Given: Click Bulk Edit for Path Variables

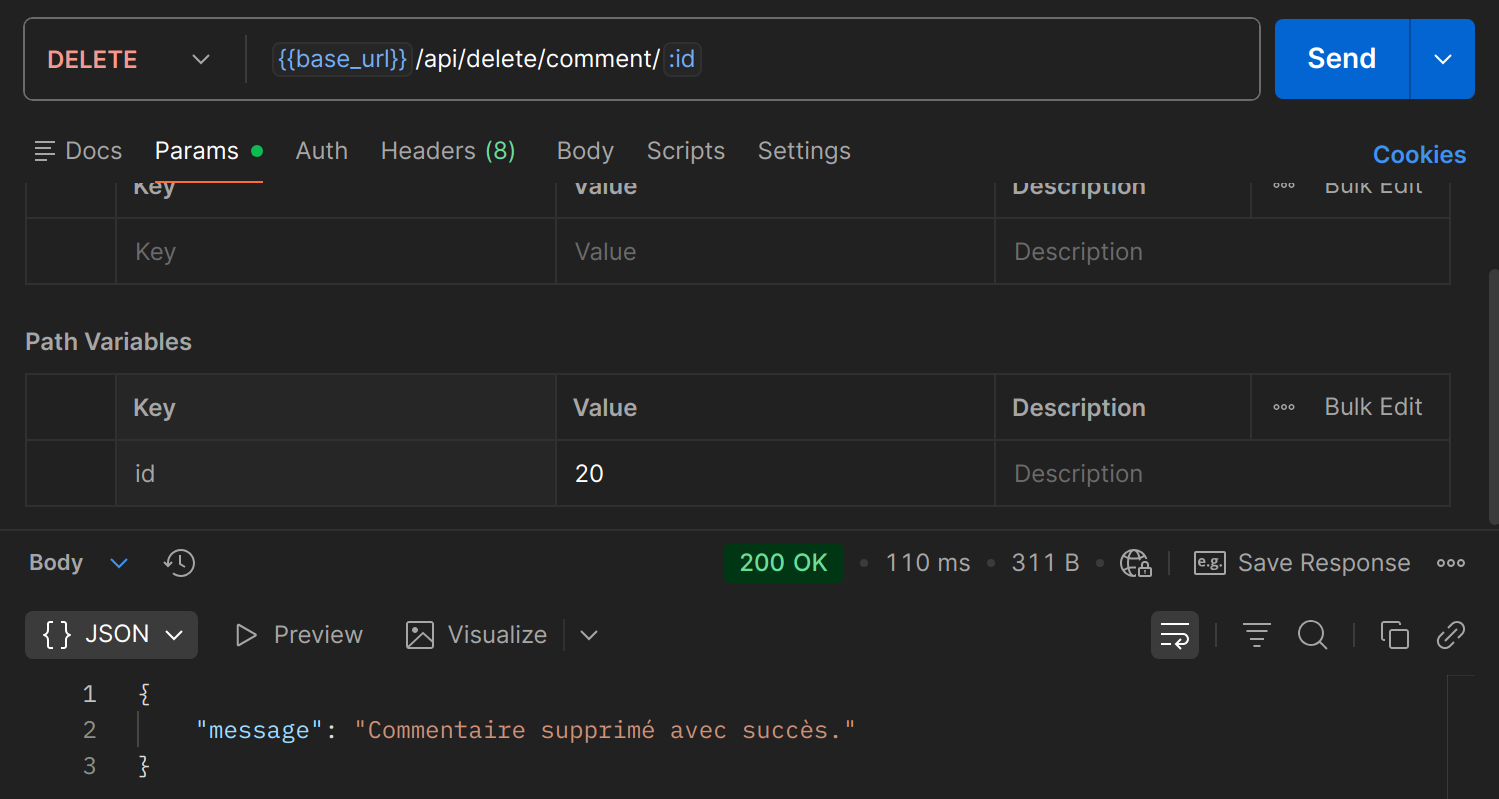Looking at the screenshot, I should pos(1373,407).
